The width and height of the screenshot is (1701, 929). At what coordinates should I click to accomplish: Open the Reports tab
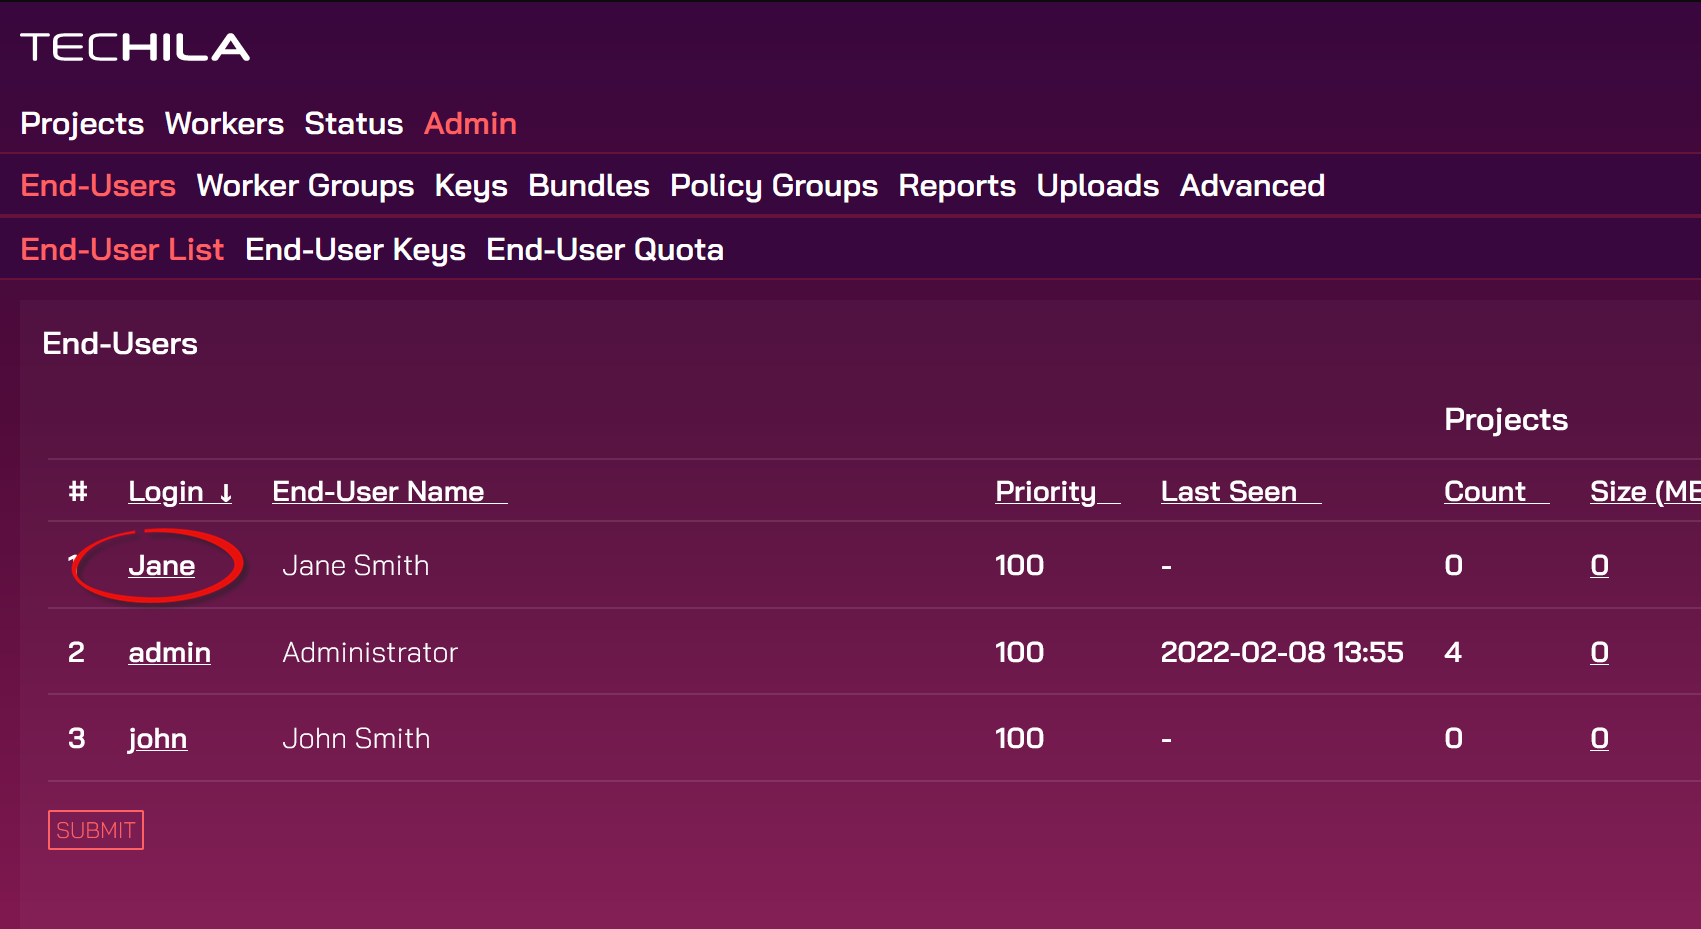(x=957, y=185)
